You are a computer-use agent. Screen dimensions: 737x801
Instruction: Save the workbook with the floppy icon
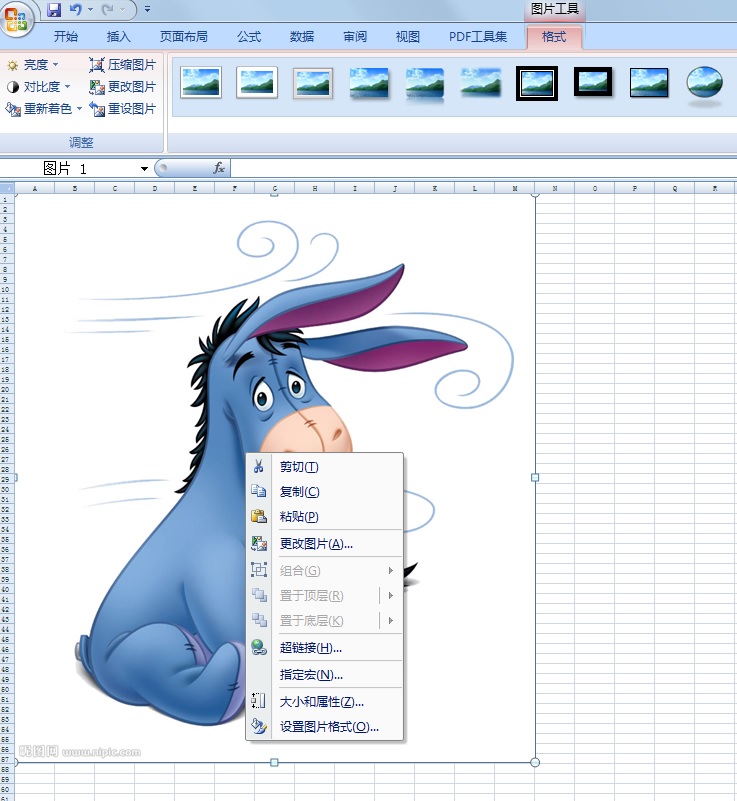click(x=54, y=10)
